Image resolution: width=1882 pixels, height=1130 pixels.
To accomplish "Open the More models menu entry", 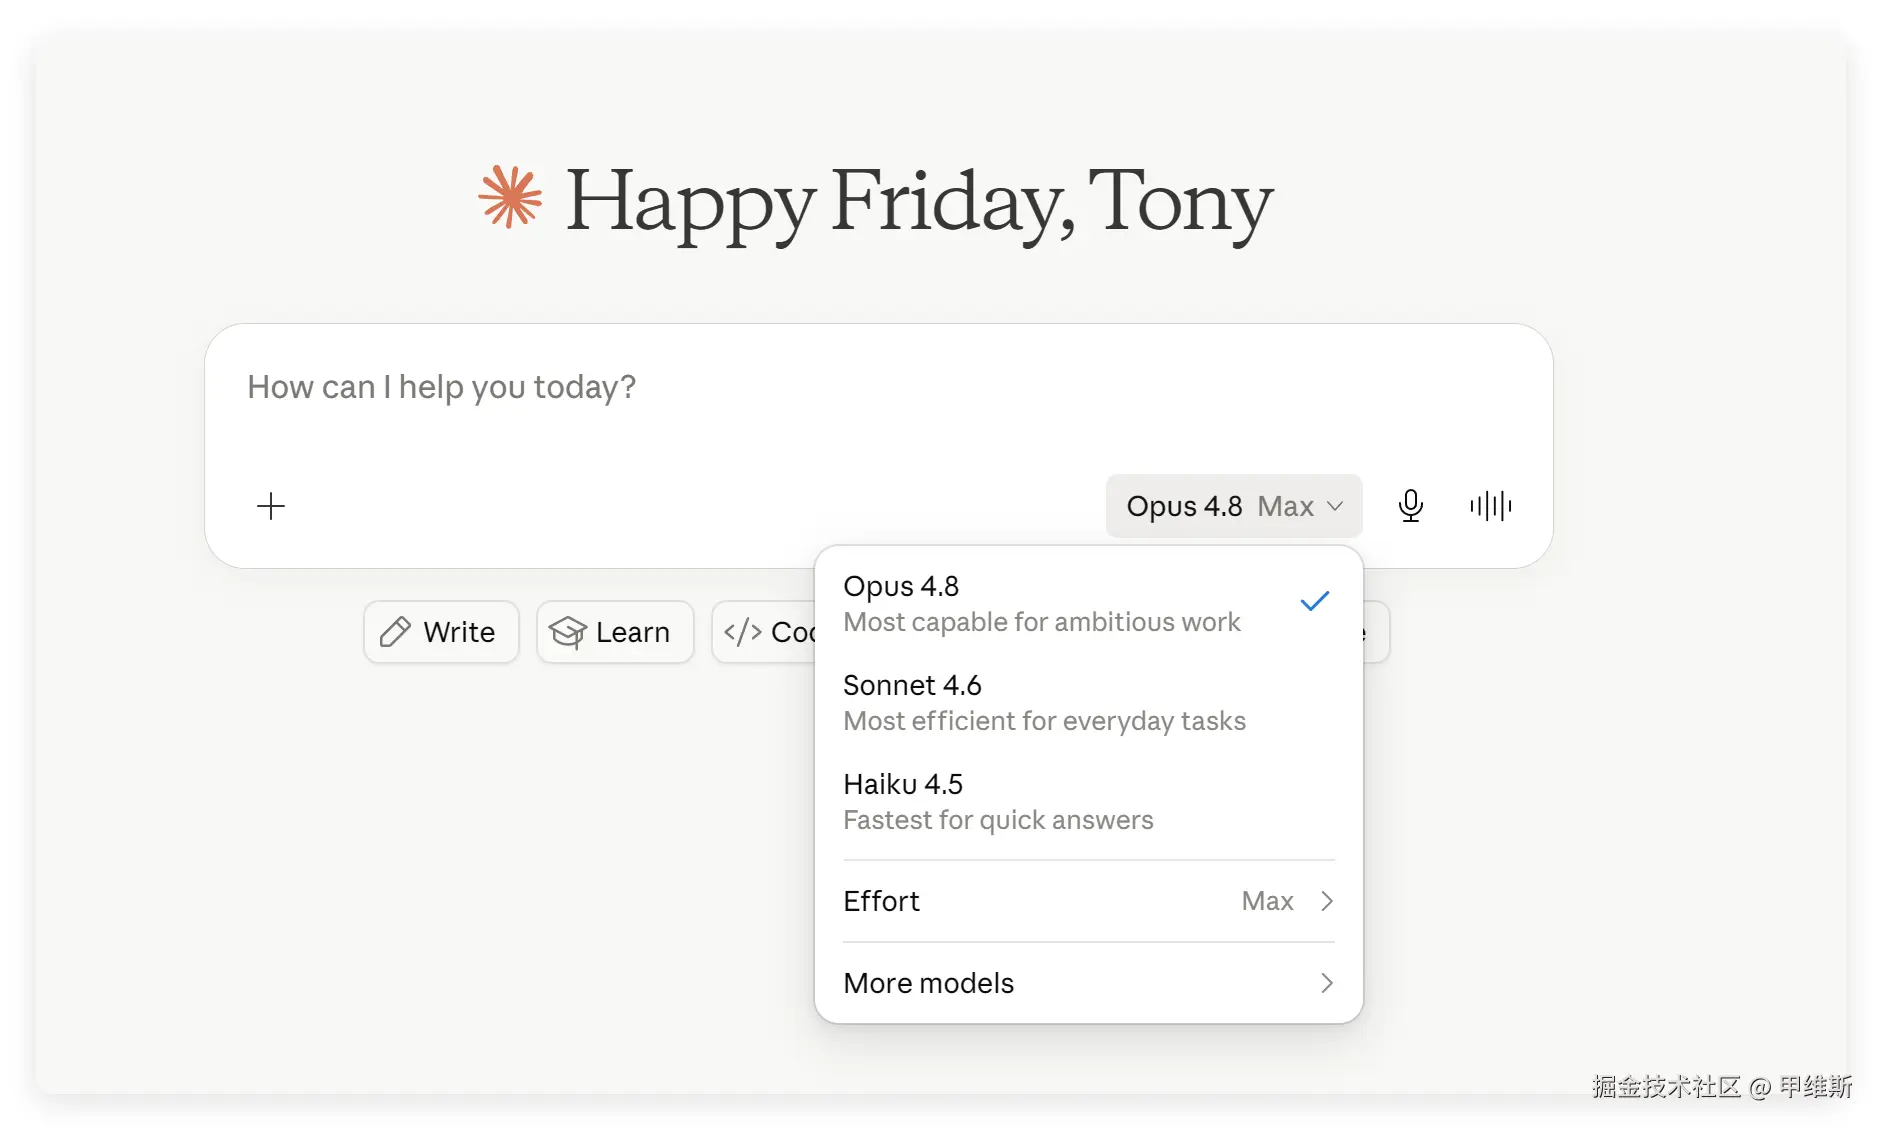I will click(x=1089, y=983).
